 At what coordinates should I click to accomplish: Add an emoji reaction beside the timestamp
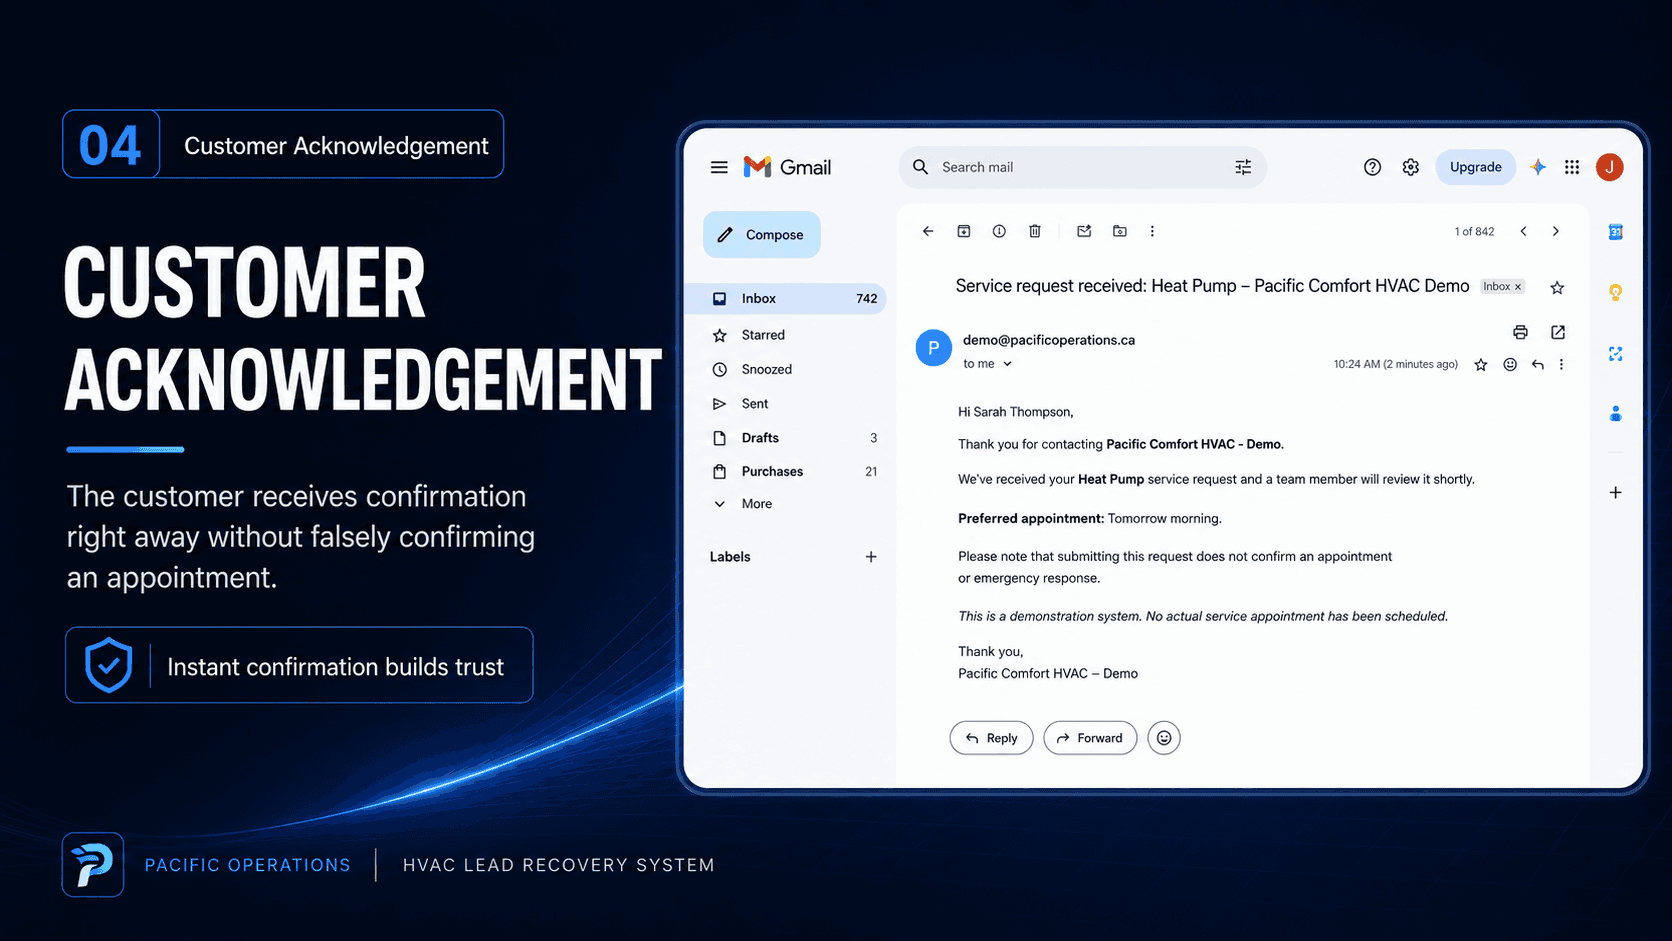(x=1510, y=365)
